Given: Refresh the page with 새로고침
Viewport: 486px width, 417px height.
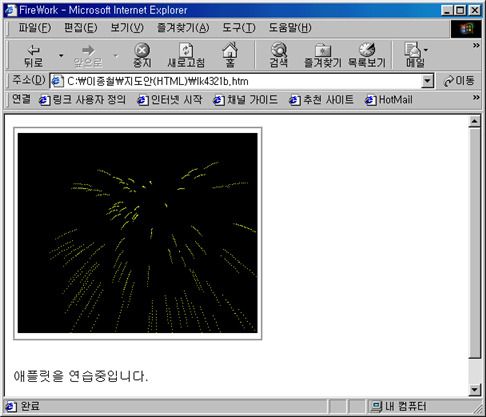Looking at the screenshot, I should [x=186, y=55].
